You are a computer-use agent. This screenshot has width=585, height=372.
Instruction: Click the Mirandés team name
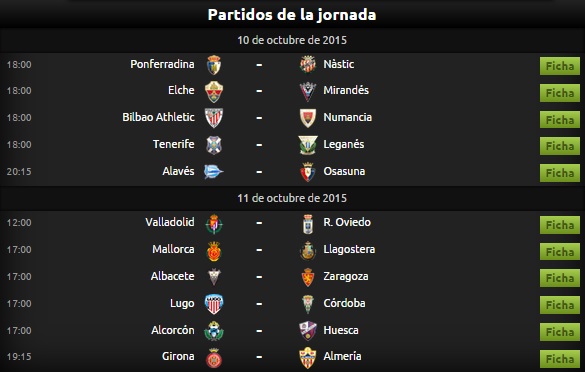click(x=346, y=90)
